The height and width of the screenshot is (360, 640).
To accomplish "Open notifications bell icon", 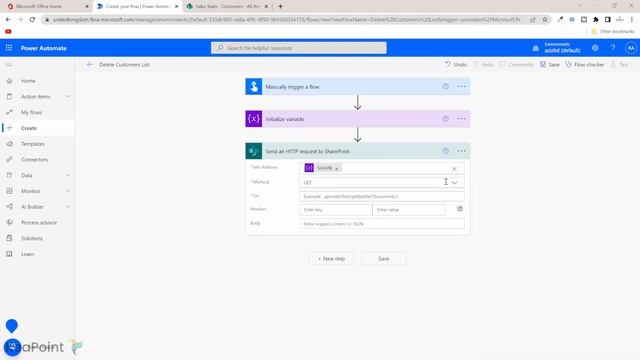I will click(x=536, y=48).
